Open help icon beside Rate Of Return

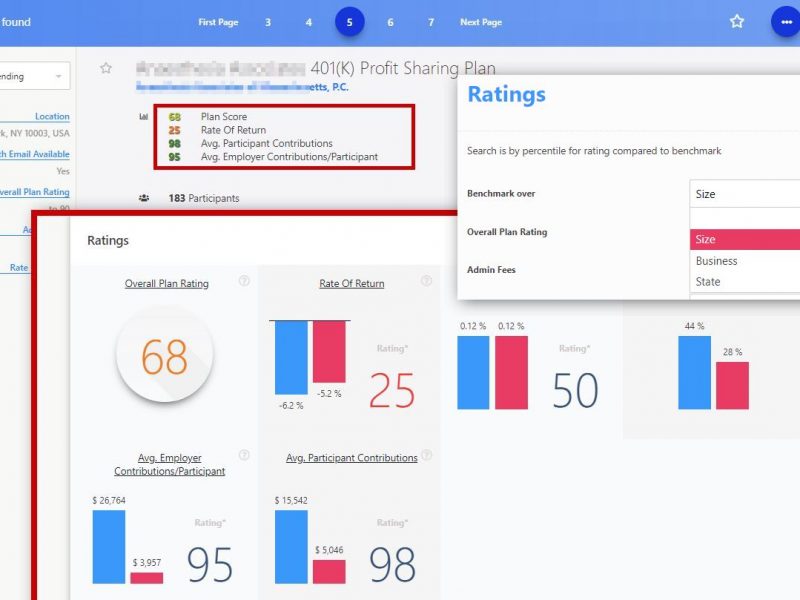427,282
